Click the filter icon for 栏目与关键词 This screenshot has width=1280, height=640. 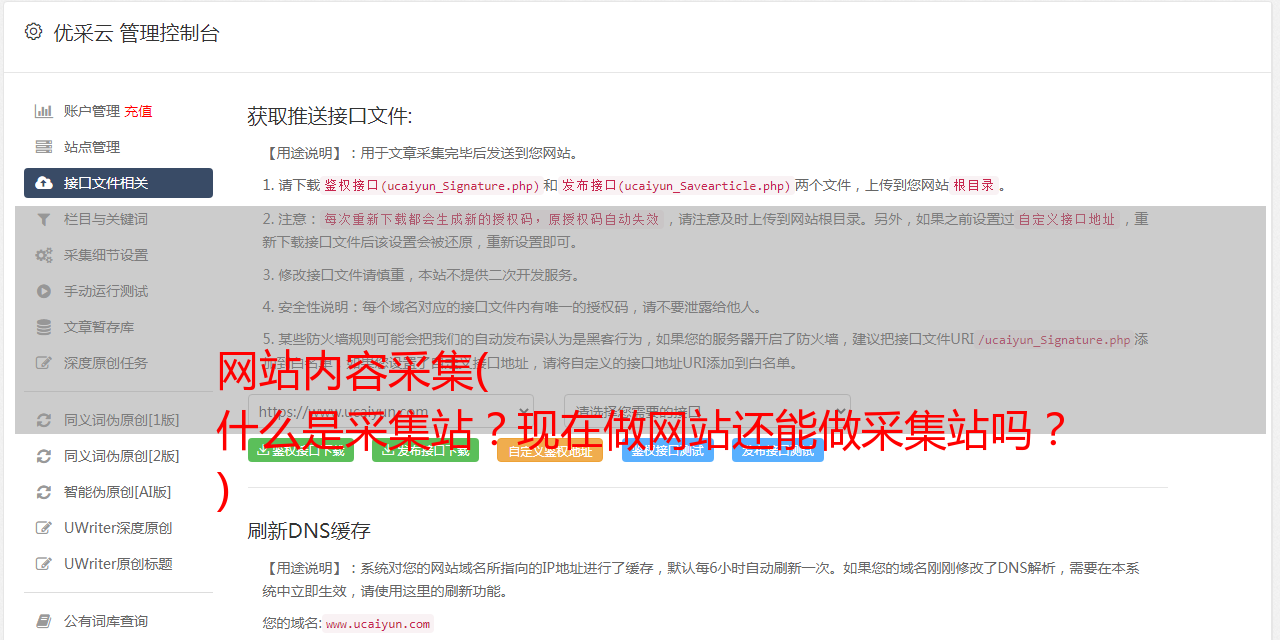[x=44, y=219]
